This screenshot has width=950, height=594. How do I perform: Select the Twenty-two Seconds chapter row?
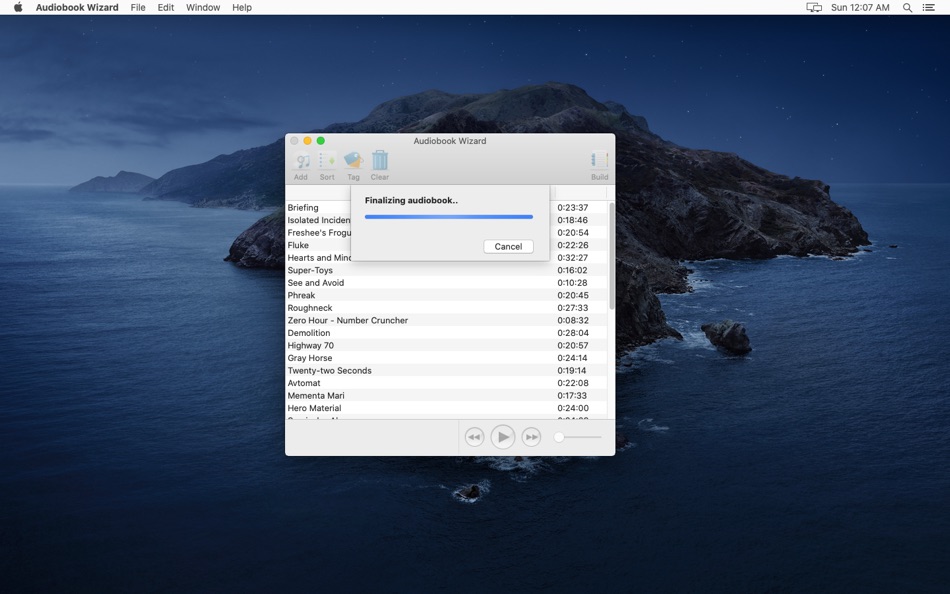(x=447, y=370)
